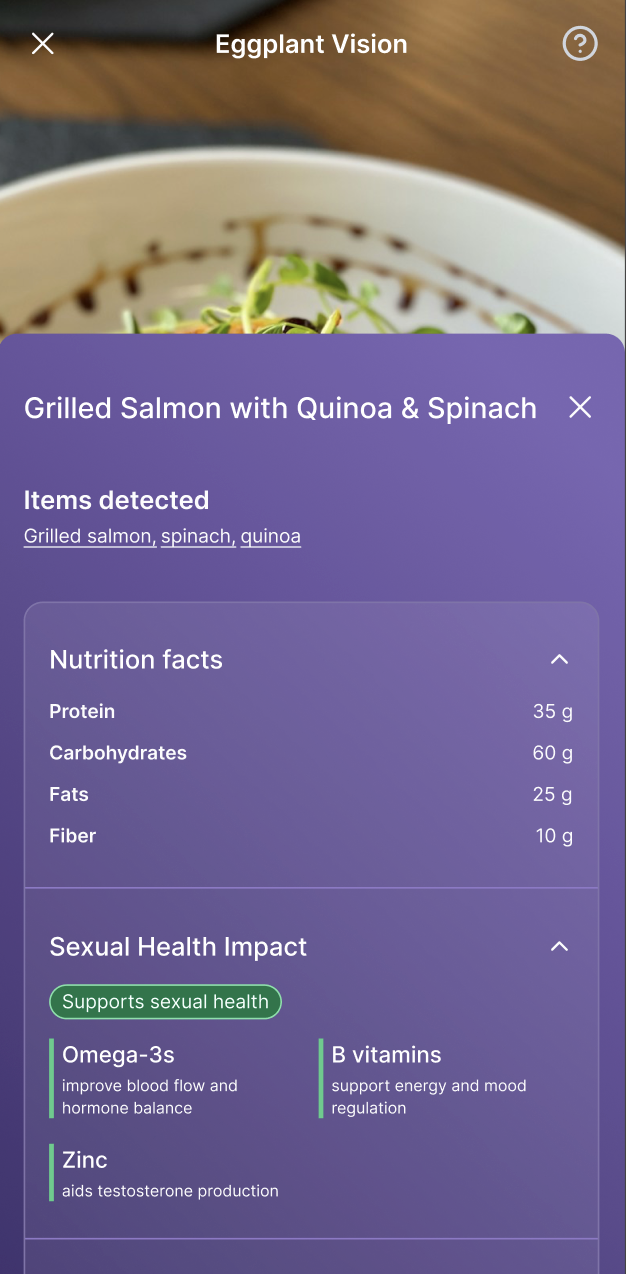Close the Grilled Salmon result card
The height and width of the screenshot is (1274, 626).
[580, 408]
